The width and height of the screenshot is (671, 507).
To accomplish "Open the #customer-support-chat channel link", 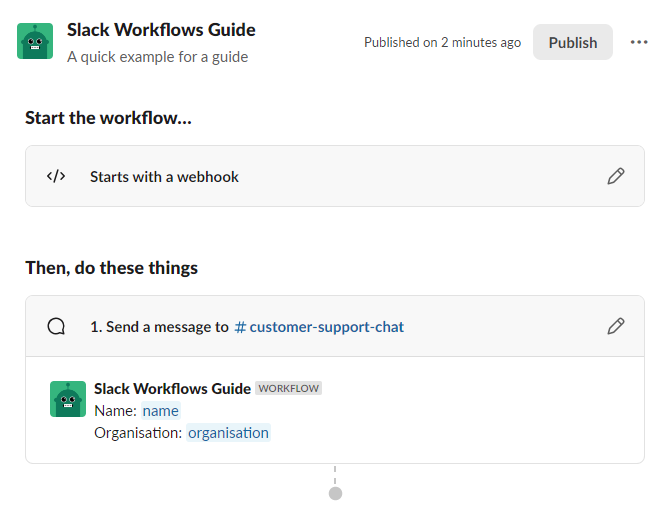I will pyautogui.click(x=319, y=327).
